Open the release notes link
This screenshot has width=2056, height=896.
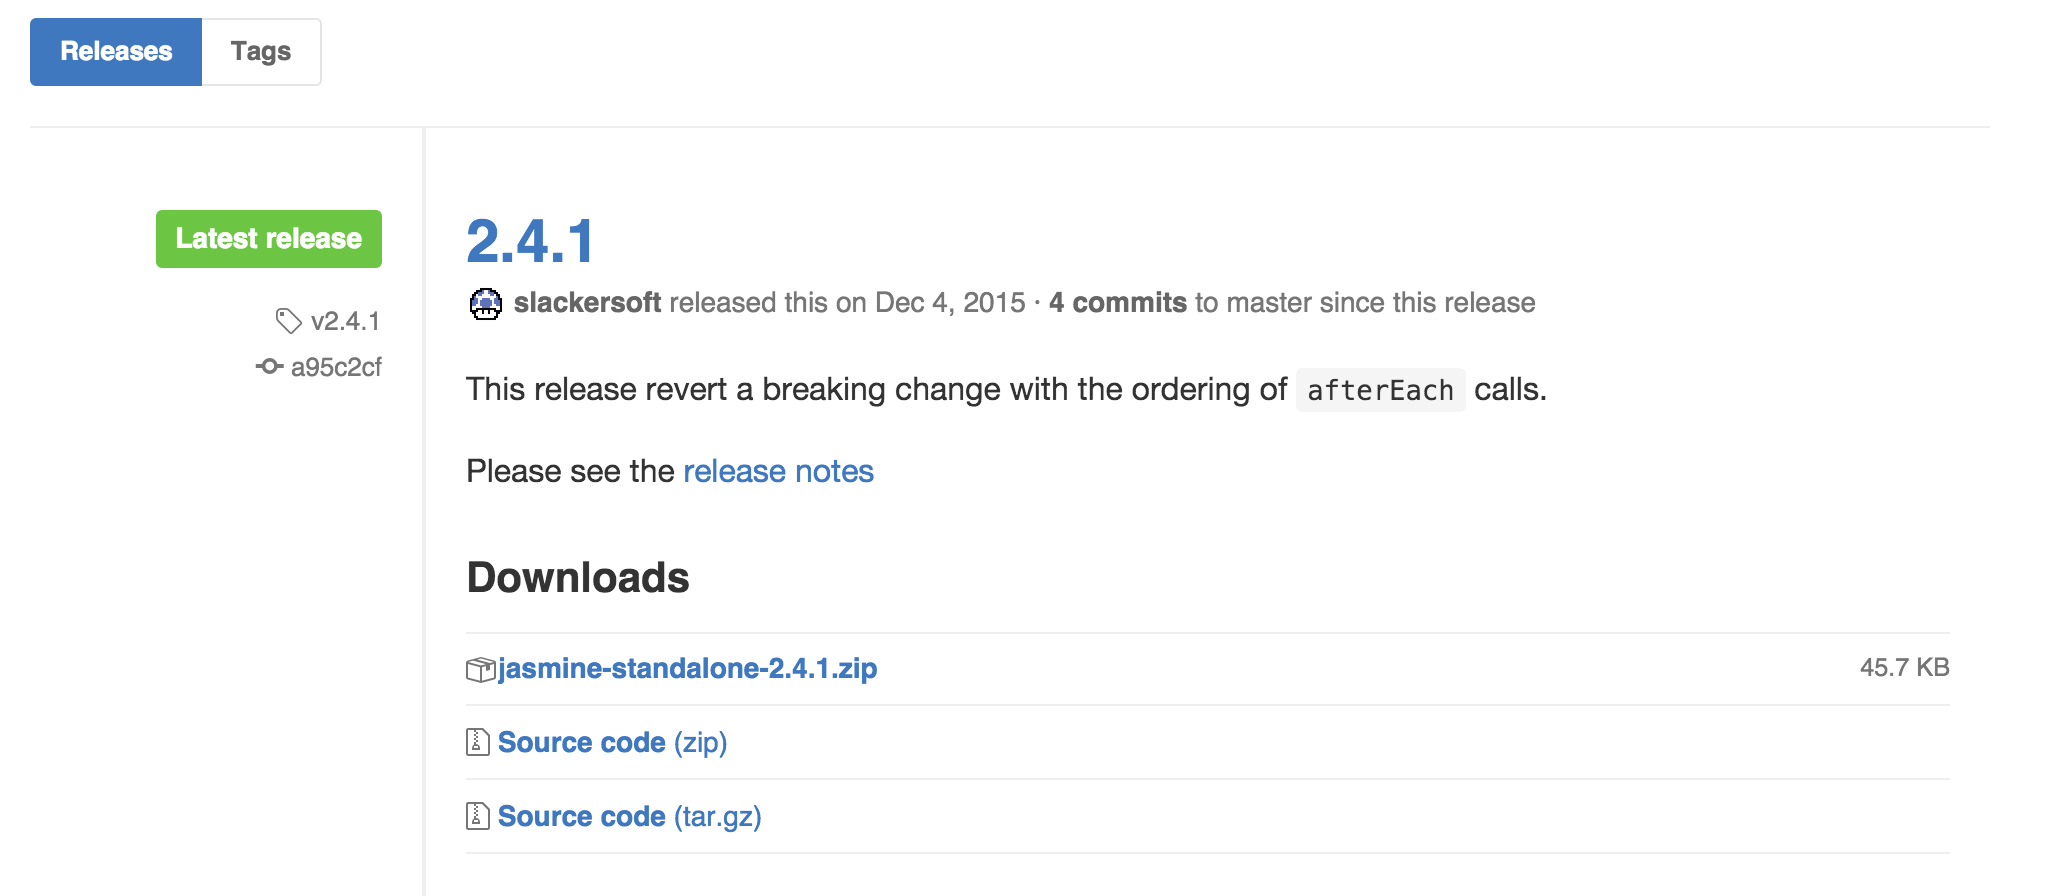pyautogui.click(x=778, y=471)
